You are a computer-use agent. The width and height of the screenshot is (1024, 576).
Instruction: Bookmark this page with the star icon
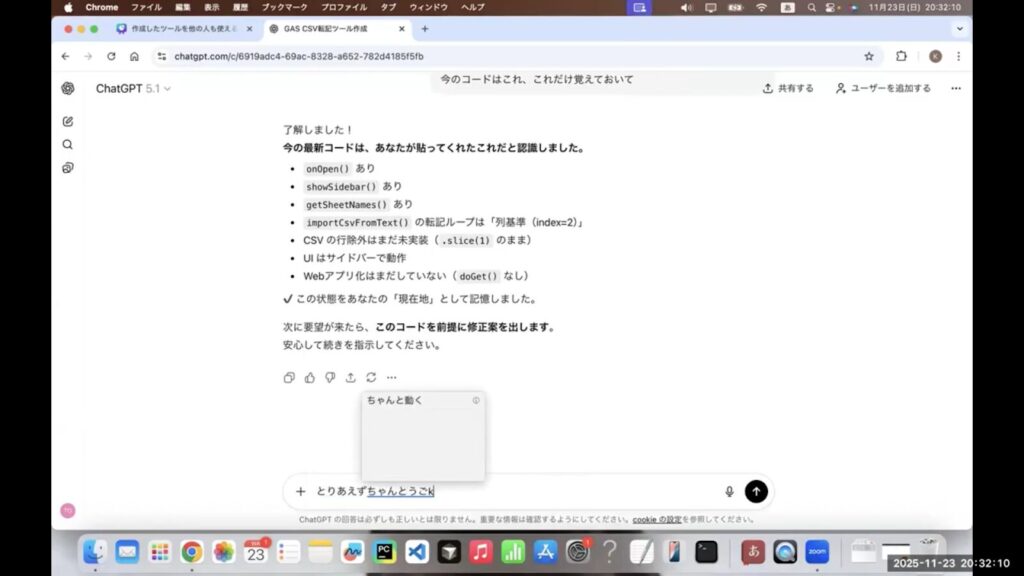click(x=869, y=57)
